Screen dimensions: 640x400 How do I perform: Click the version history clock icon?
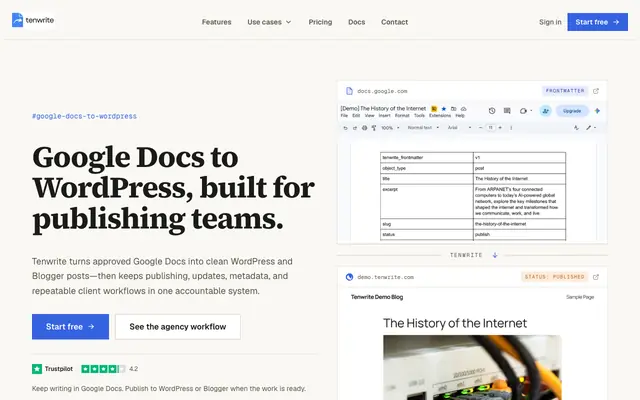click(x=492, y=111)
